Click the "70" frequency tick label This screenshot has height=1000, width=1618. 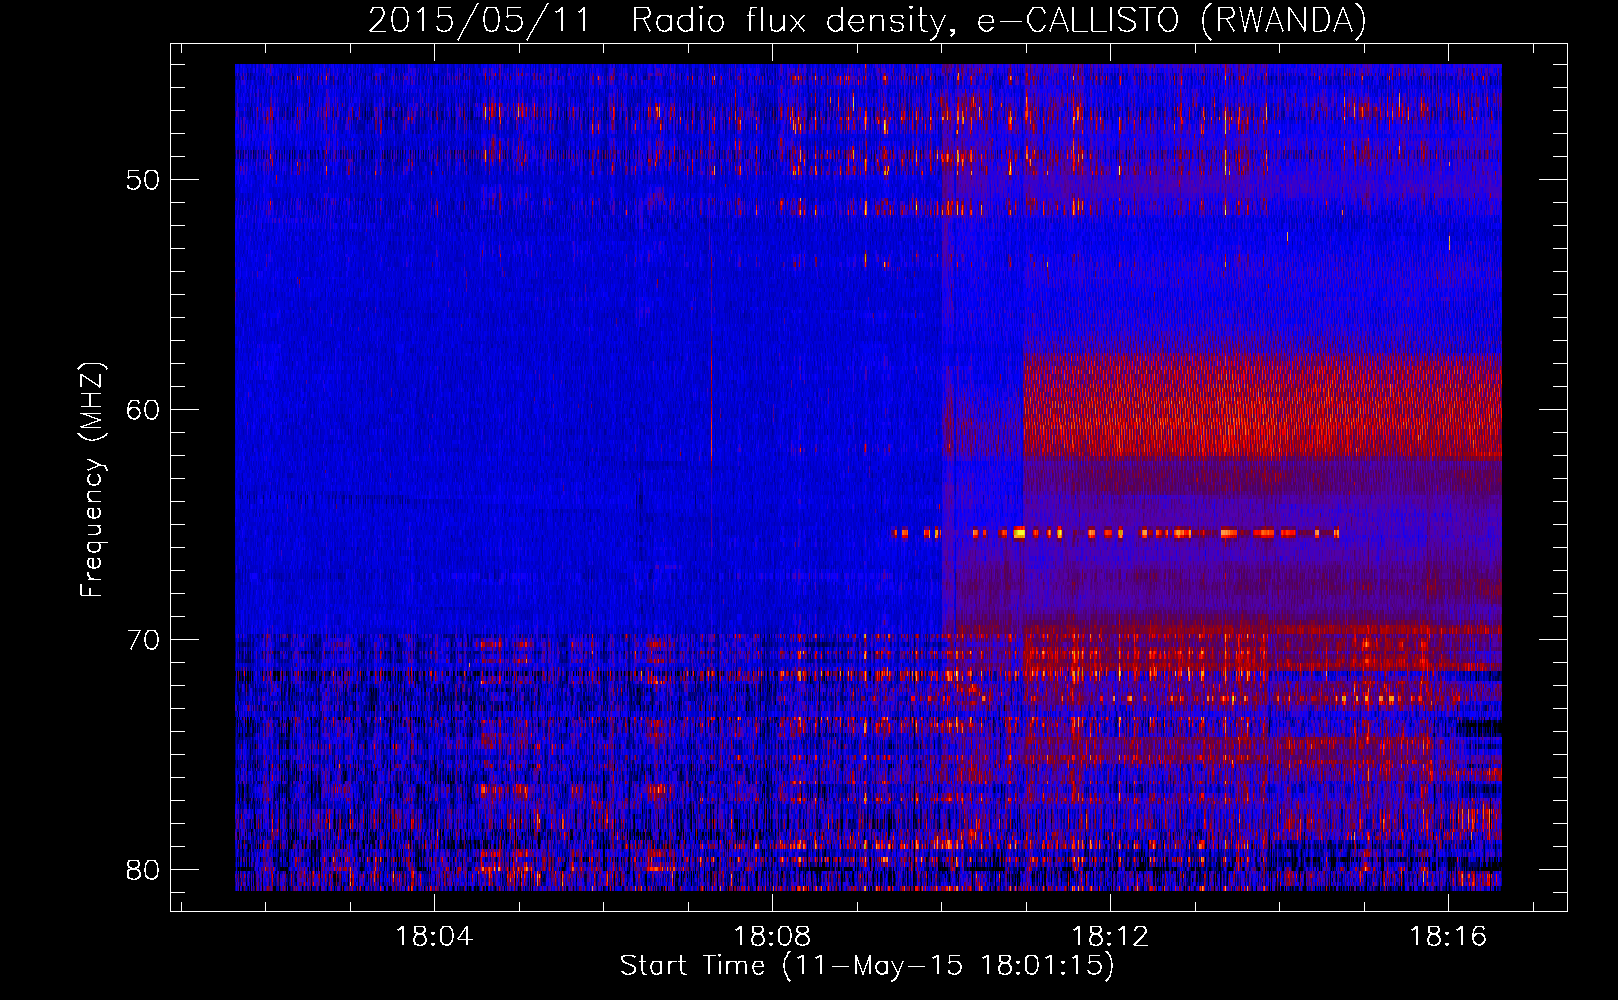point(143,640)
